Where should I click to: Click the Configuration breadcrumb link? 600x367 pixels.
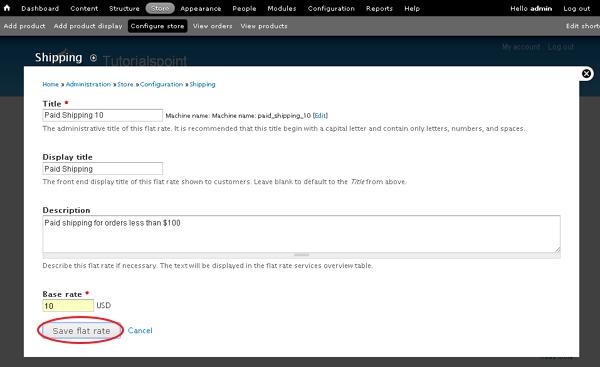click(161, 84)
